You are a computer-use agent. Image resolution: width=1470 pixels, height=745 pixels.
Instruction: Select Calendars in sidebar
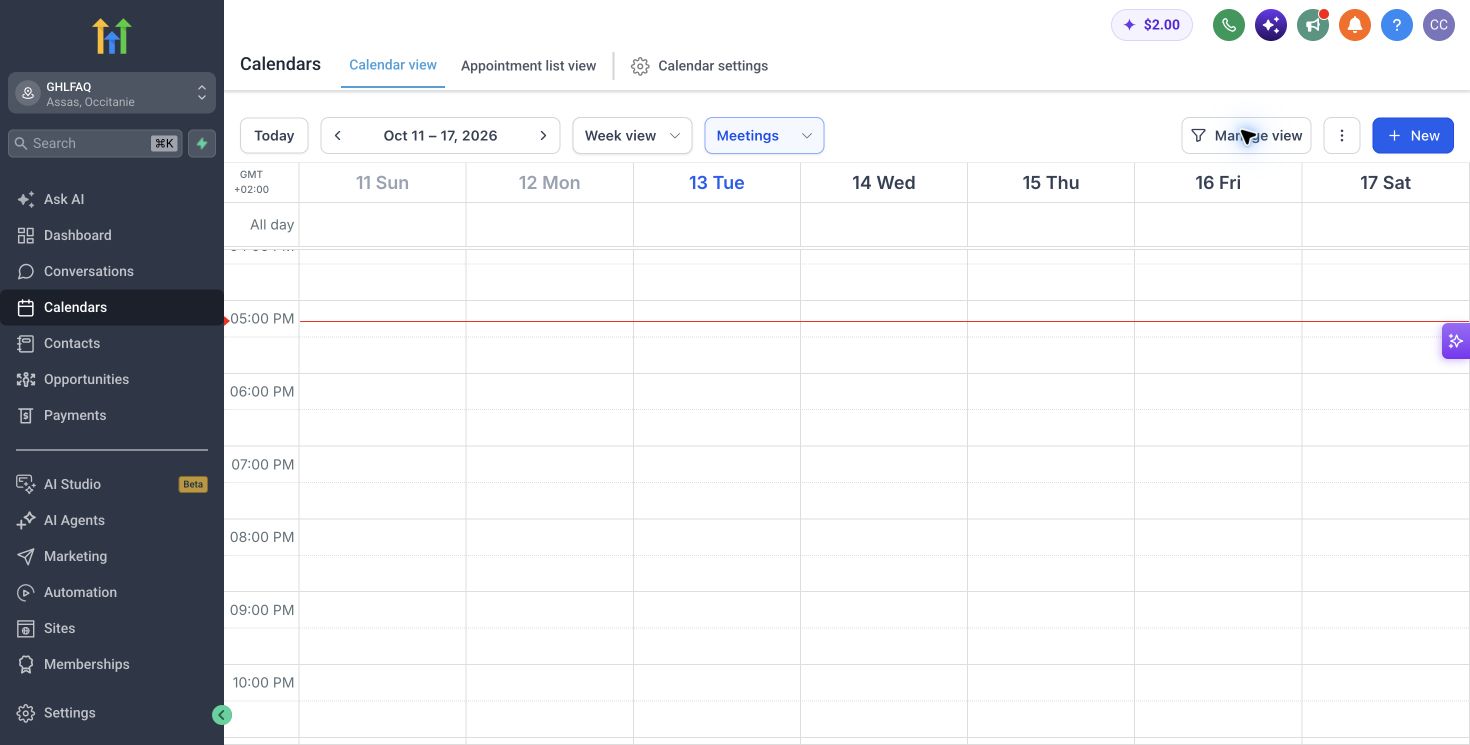coord(112,307)
